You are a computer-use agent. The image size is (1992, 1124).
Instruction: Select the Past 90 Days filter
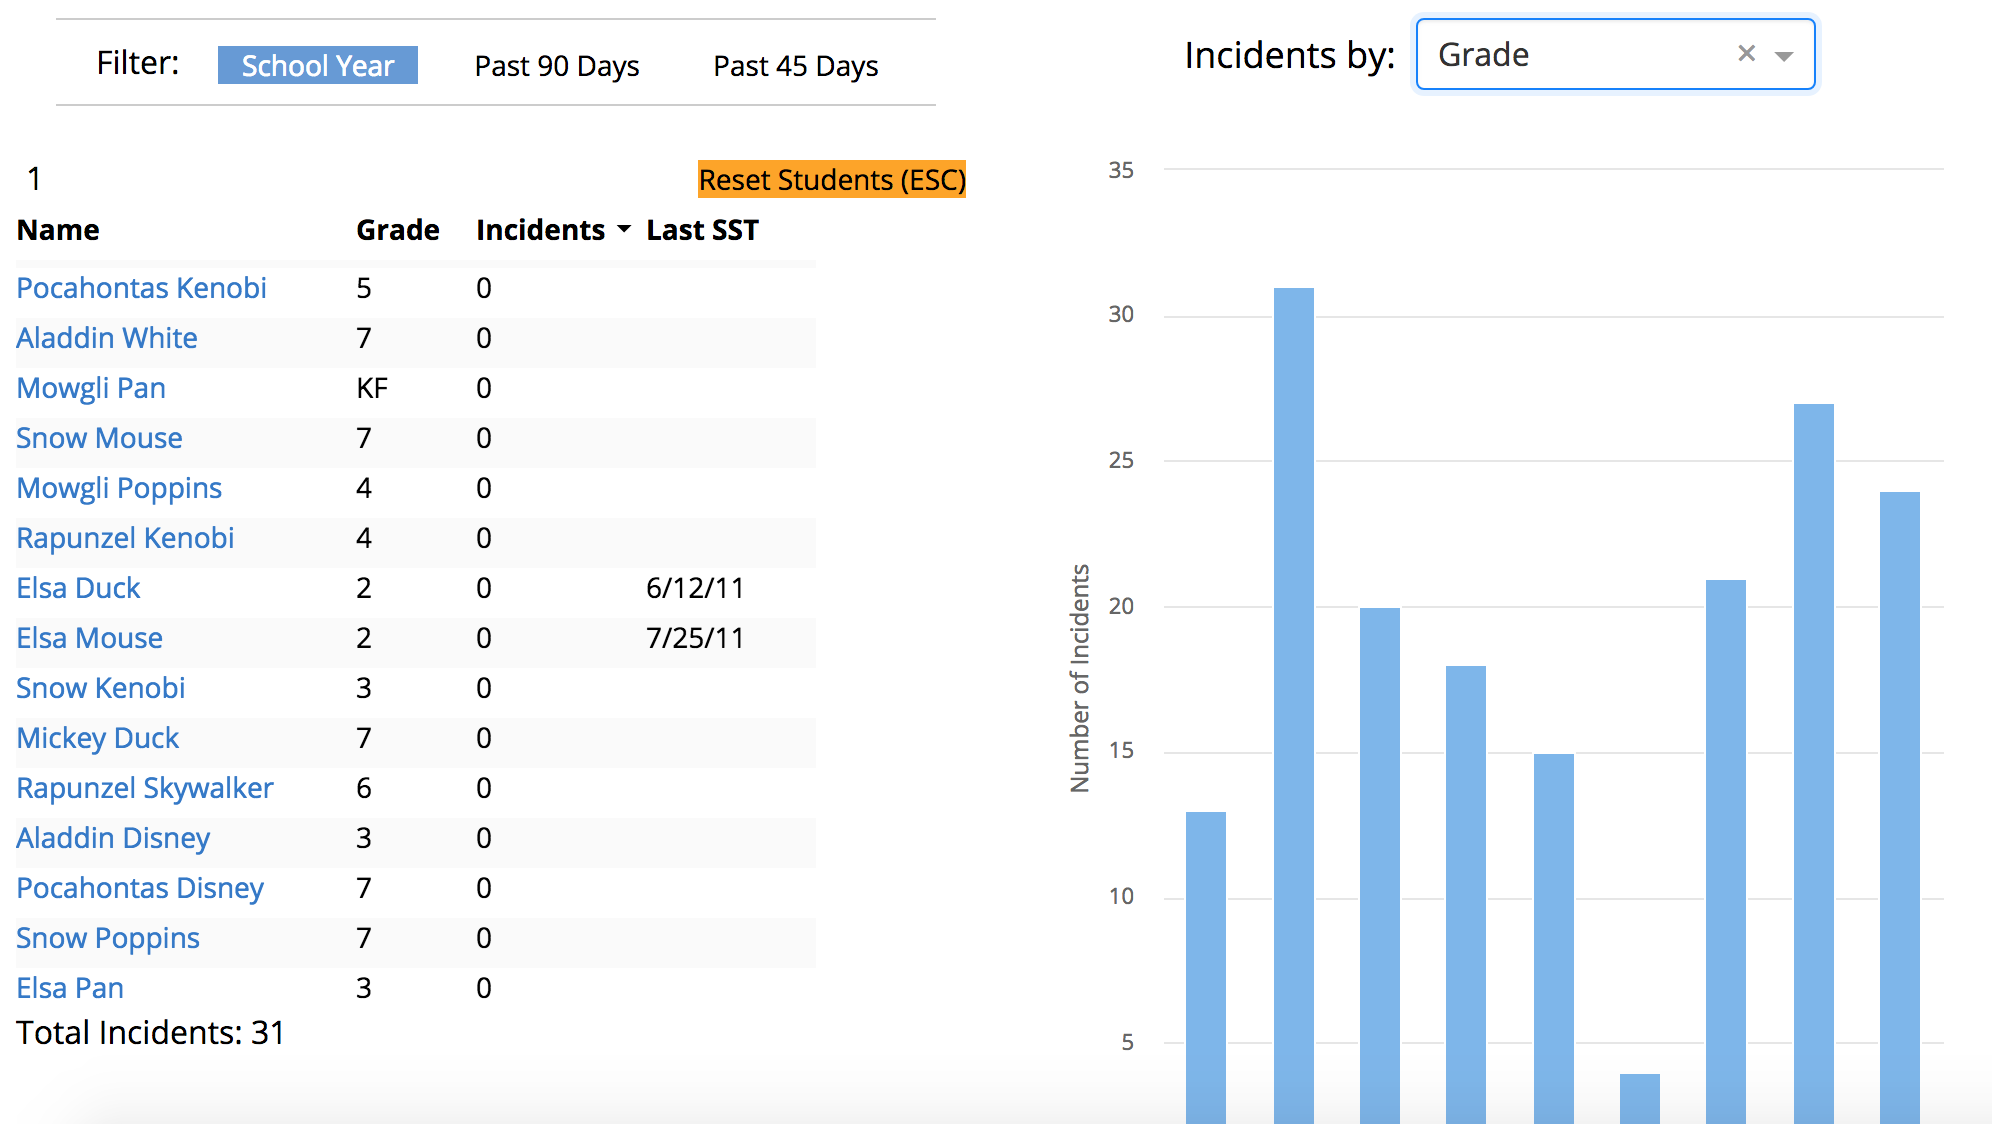pos(556,66)
